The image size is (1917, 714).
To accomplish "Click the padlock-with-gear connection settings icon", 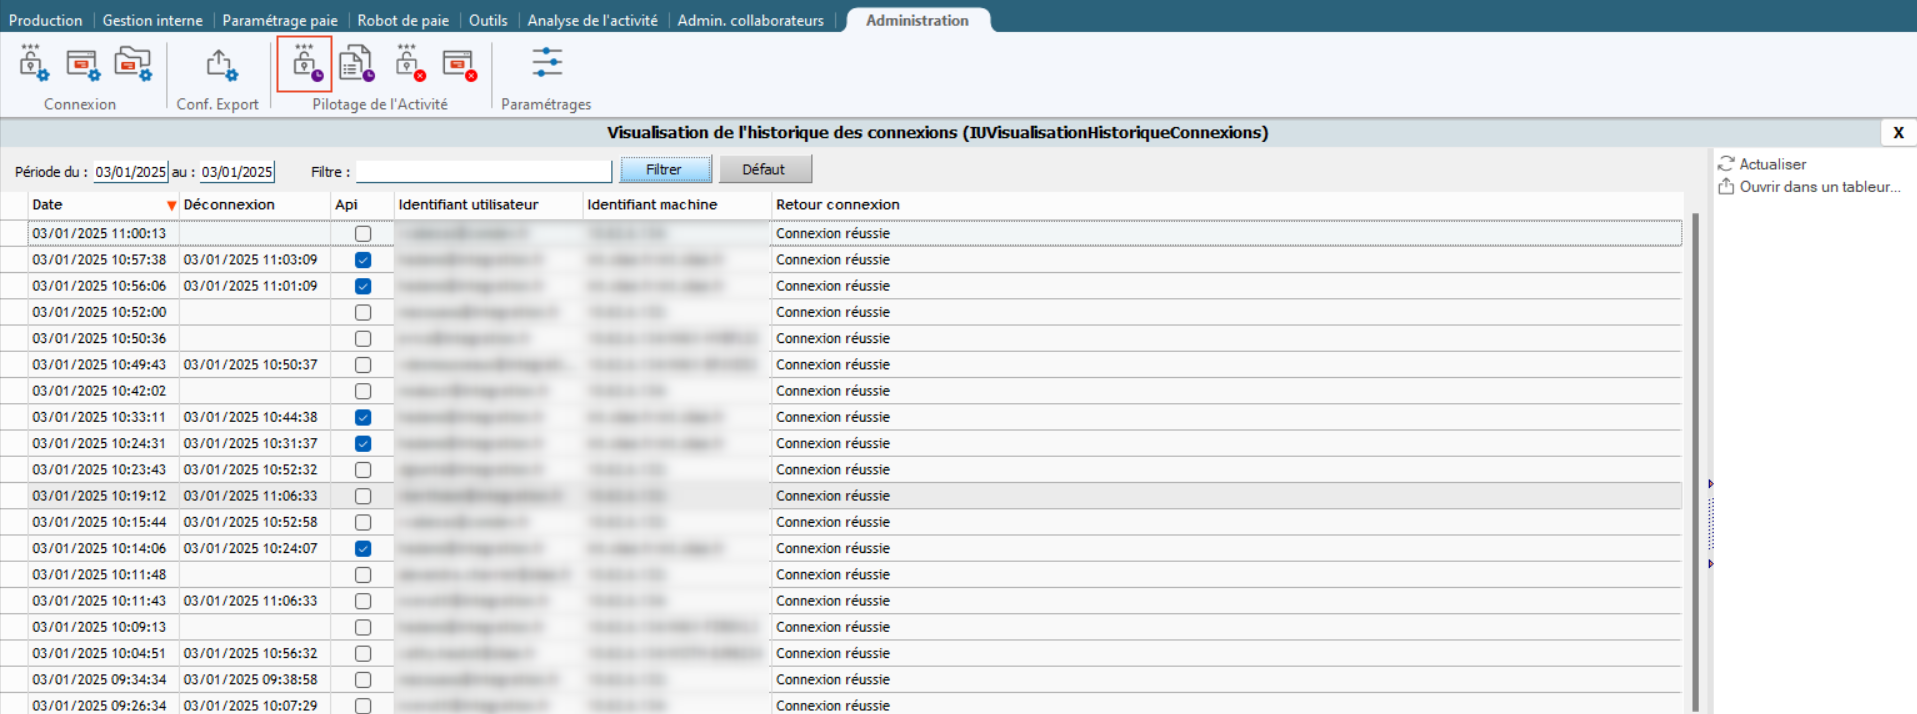I will click(x=33, y=64).
